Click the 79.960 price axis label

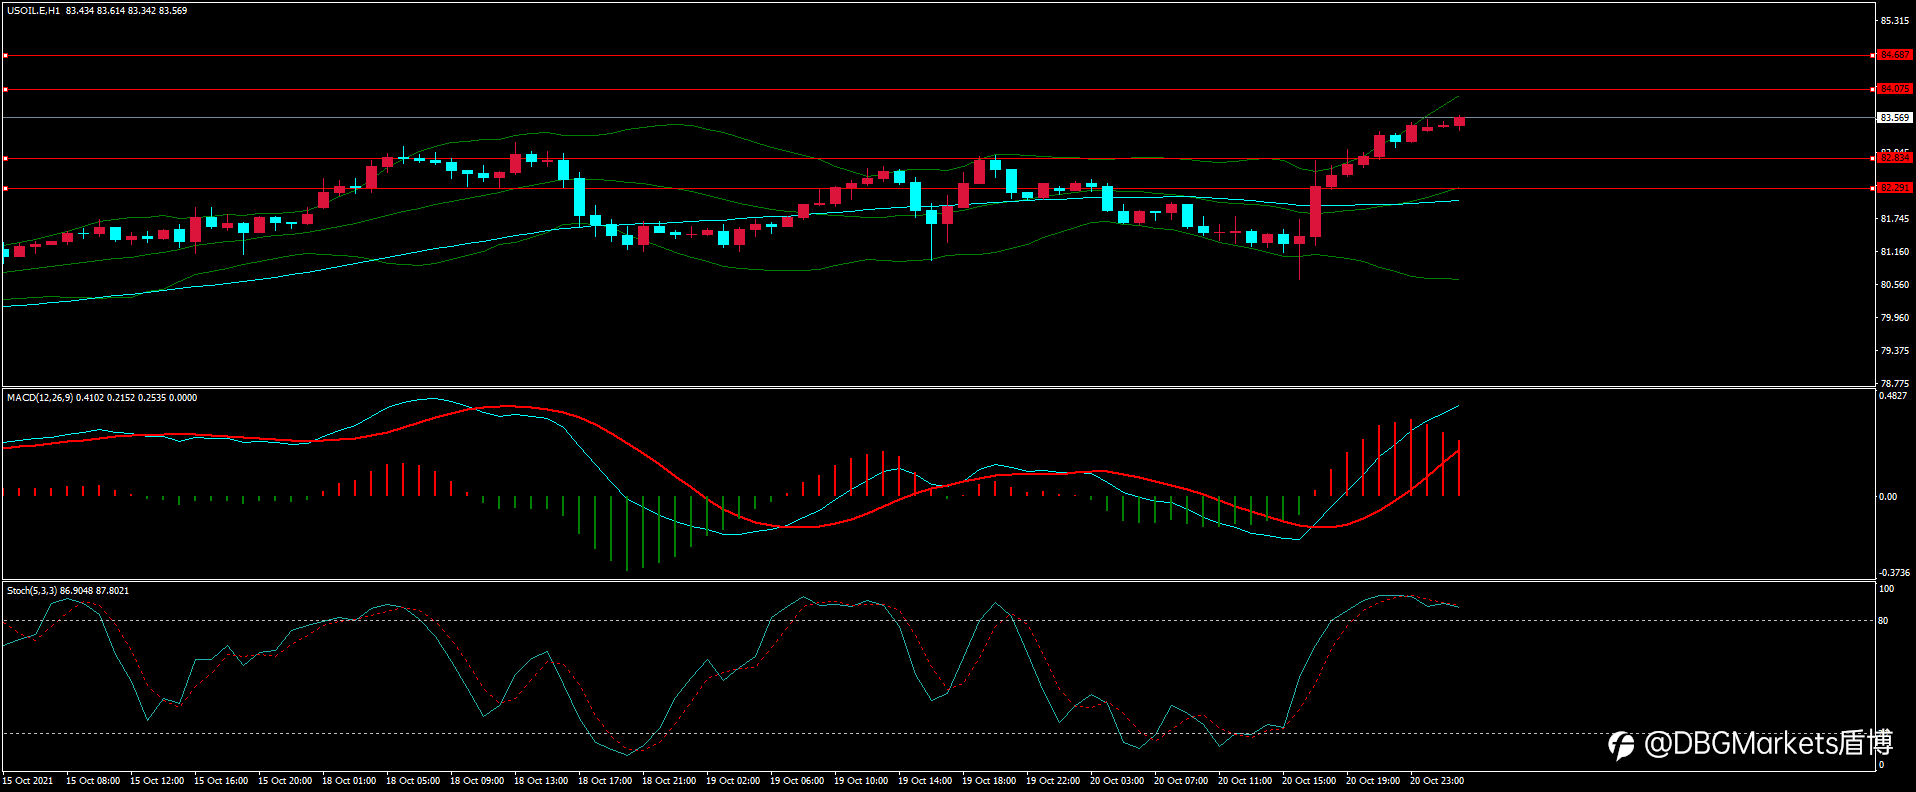(x=1895, y=318)
